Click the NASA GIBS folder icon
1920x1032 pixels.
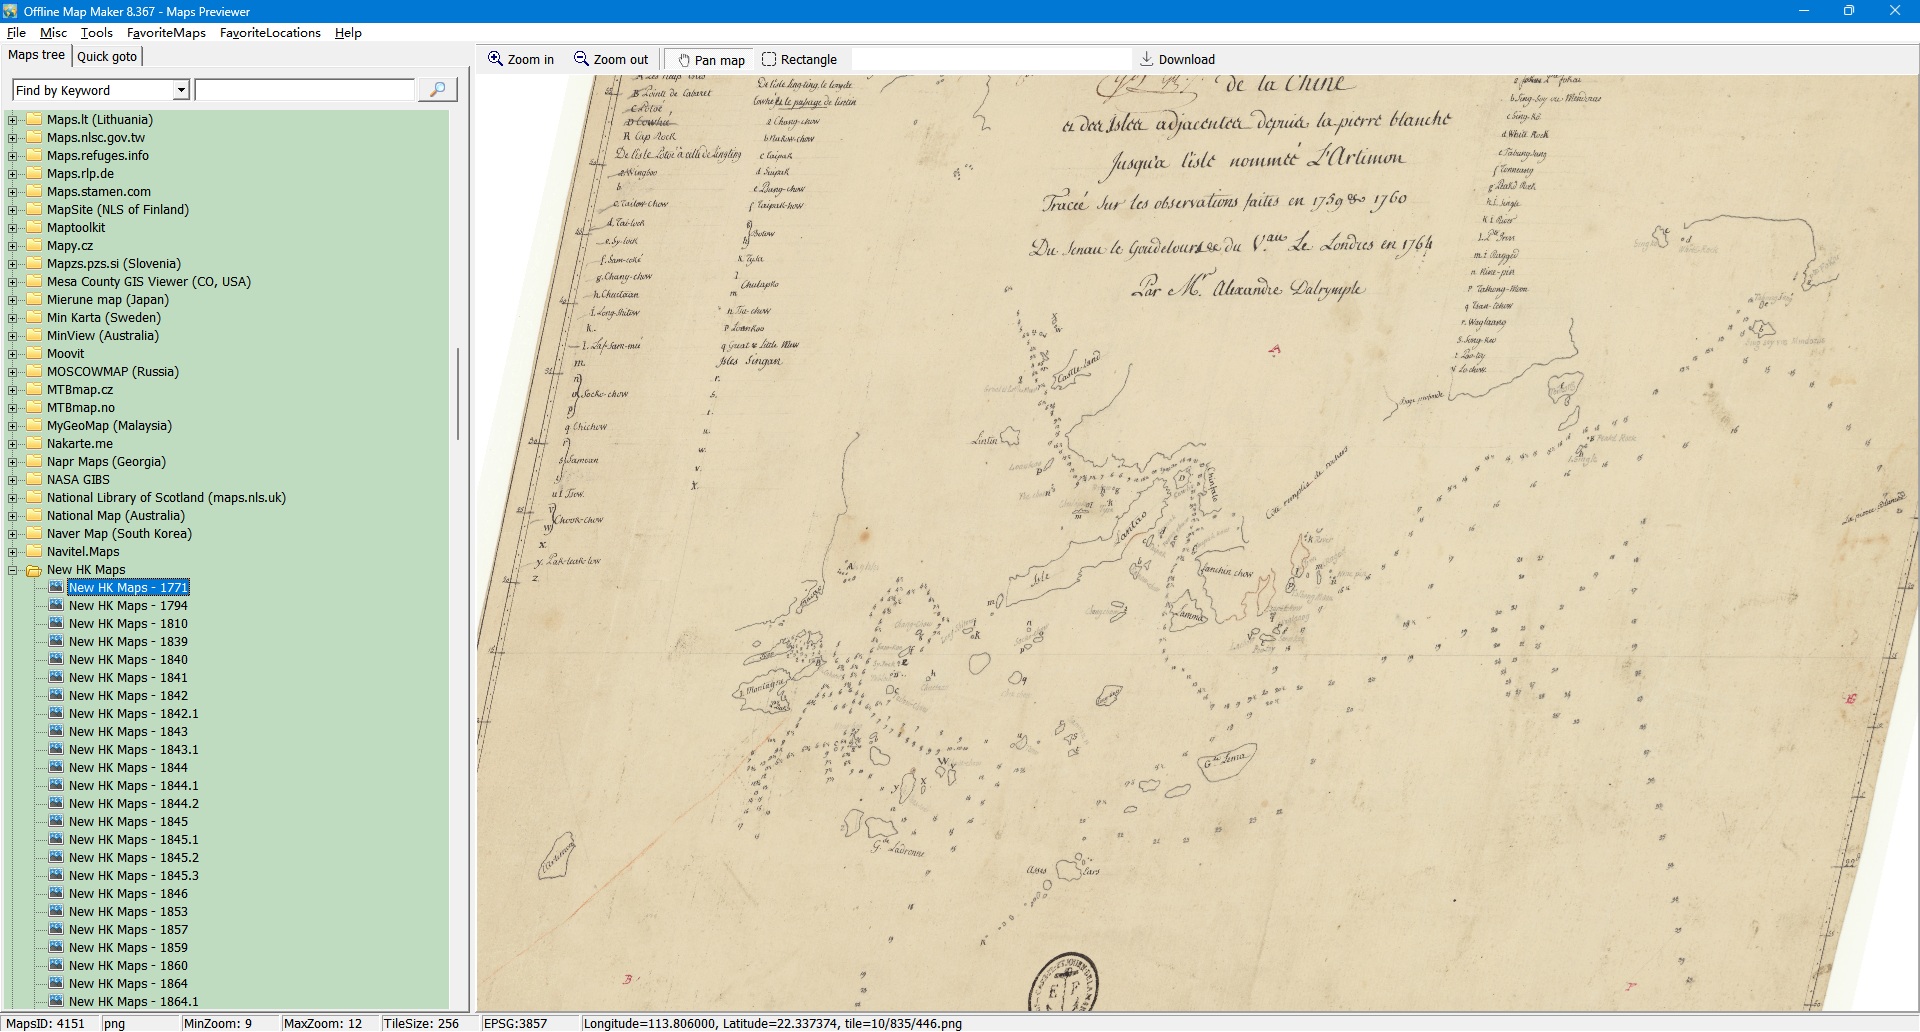[x=34, y=480]
